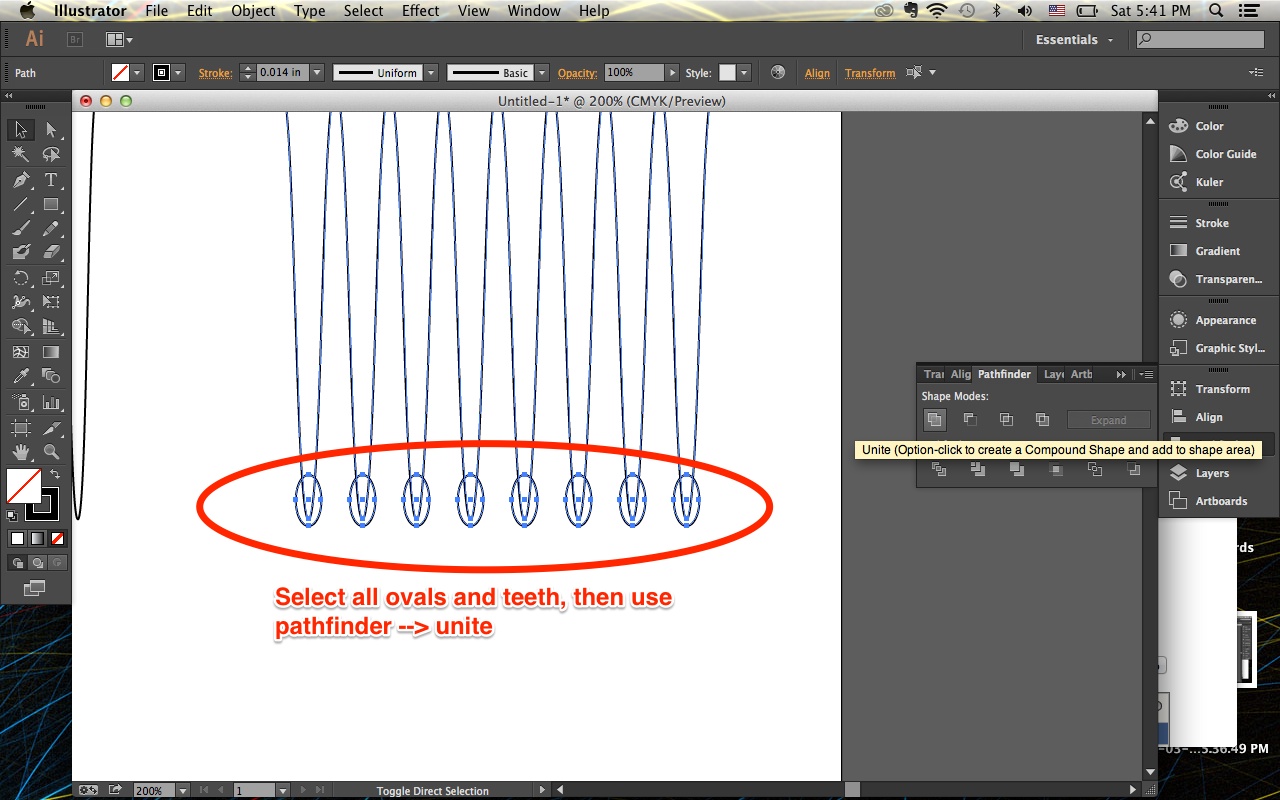Click the Transform link in control bar

(869, 72)
